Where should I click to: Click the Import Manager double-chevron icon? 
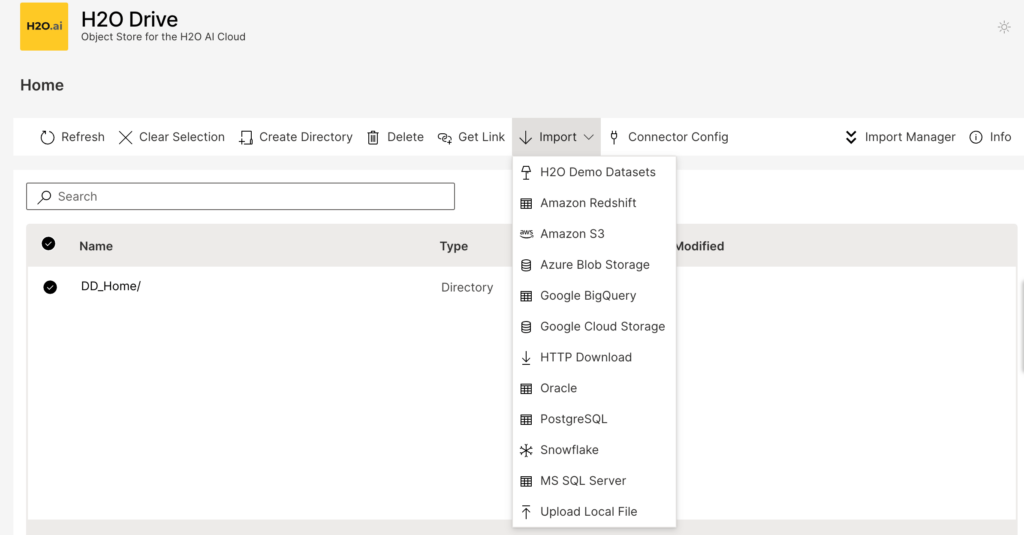point(851,137)
